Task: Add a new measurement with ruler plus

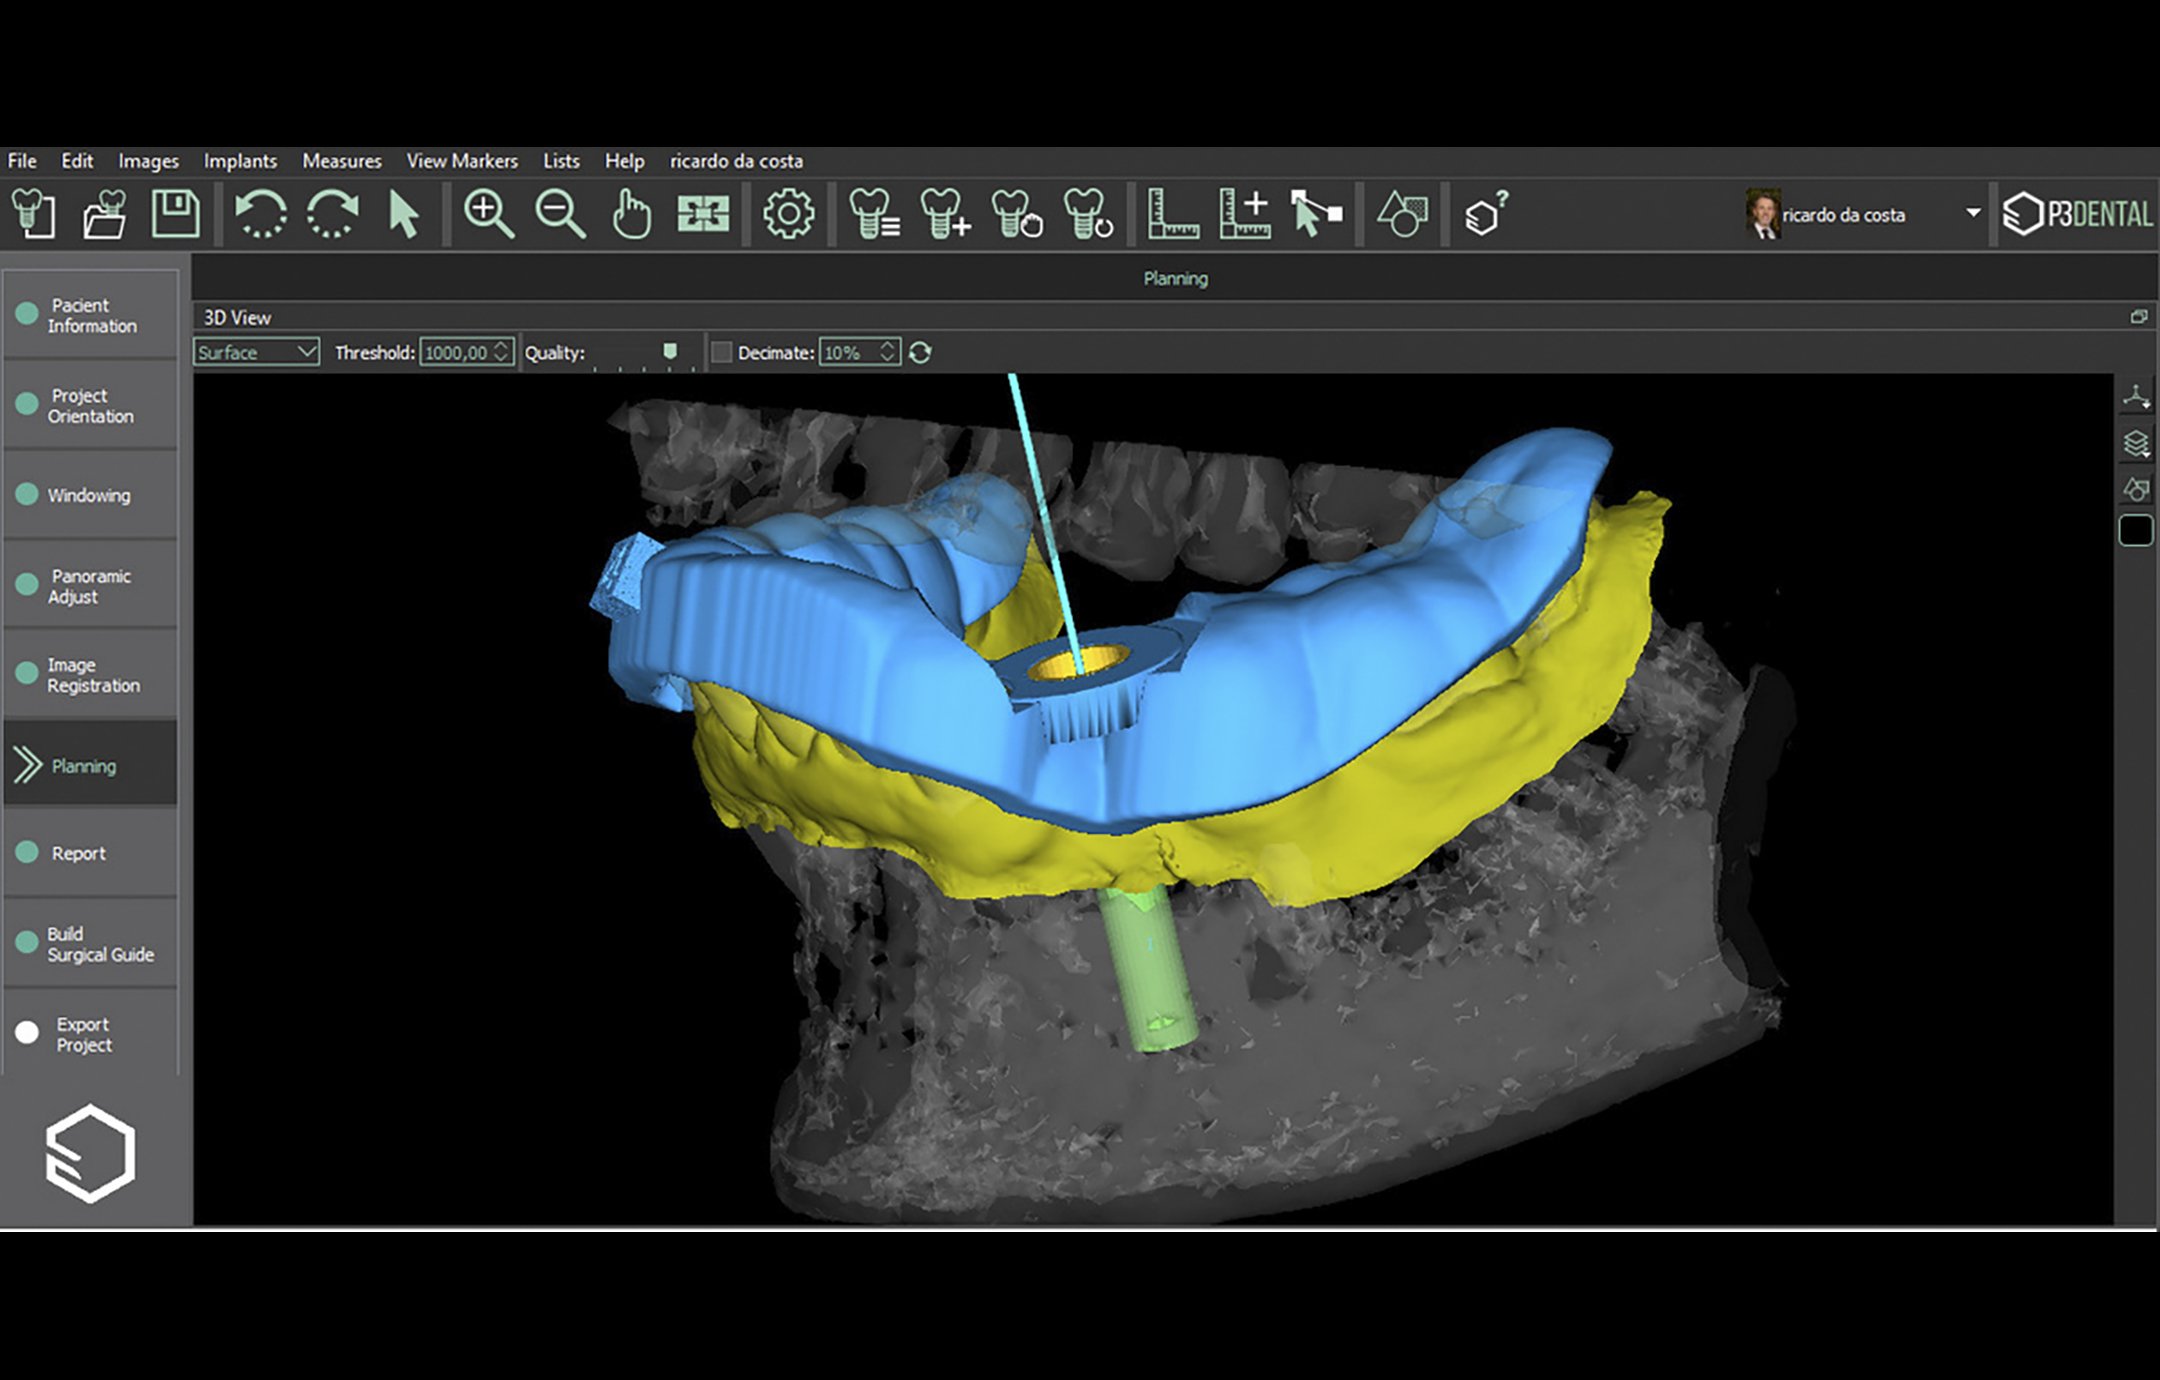Action: (1244, 214)
